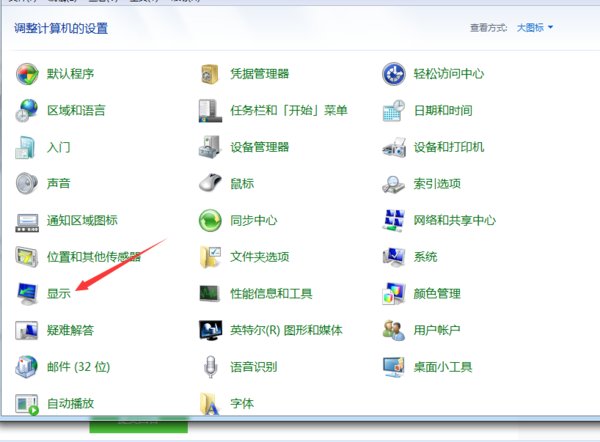The width and height of the screenshot is (600, 442).
Task: Click the 区域和语言 globe icon
Action: (27, 111)
